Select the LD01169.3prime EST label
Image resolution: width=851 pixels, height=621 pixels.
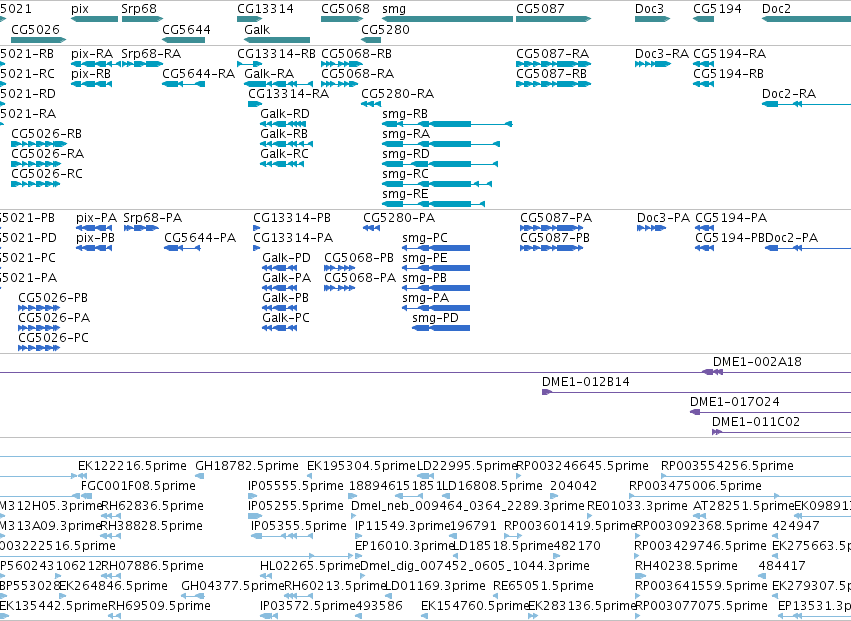(435, 586)
